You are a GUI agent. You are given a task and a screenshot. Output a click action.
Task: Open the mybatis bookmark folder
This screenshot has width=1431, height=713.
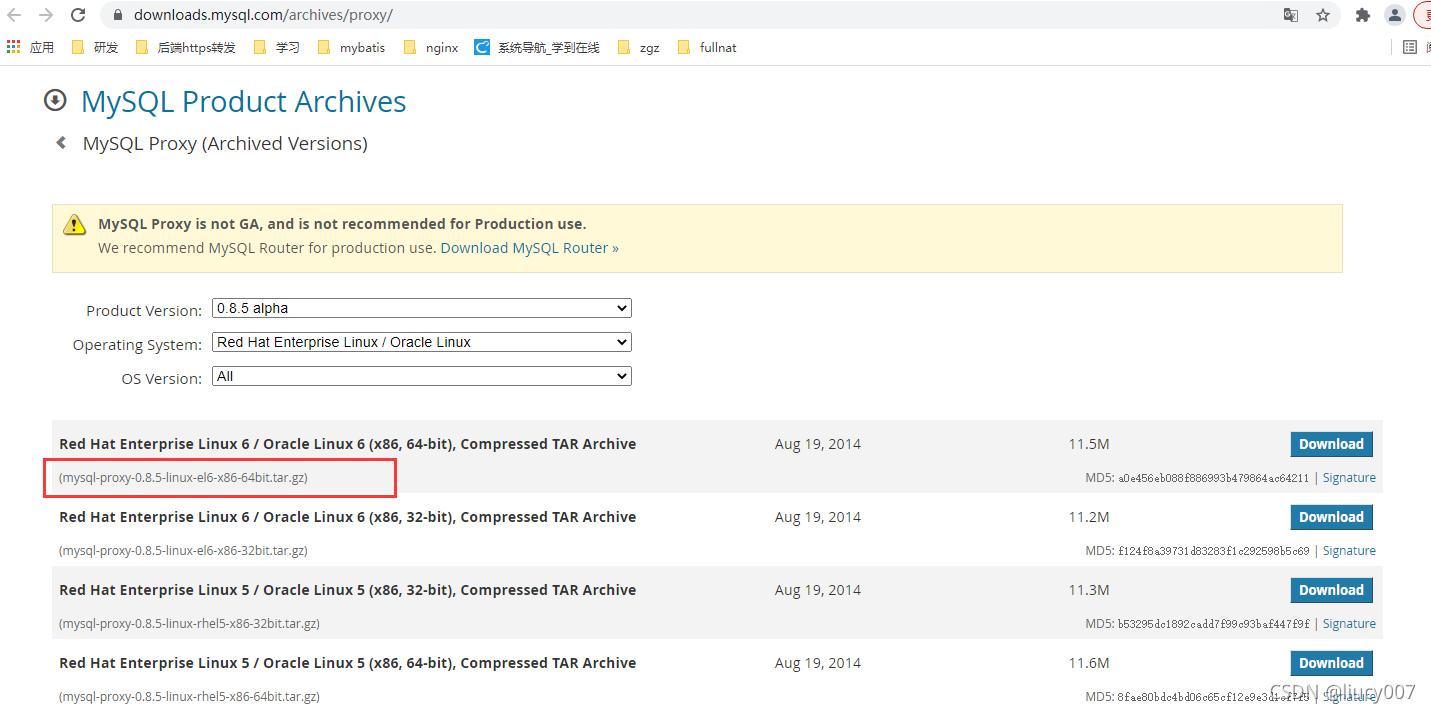click(351, 47)
